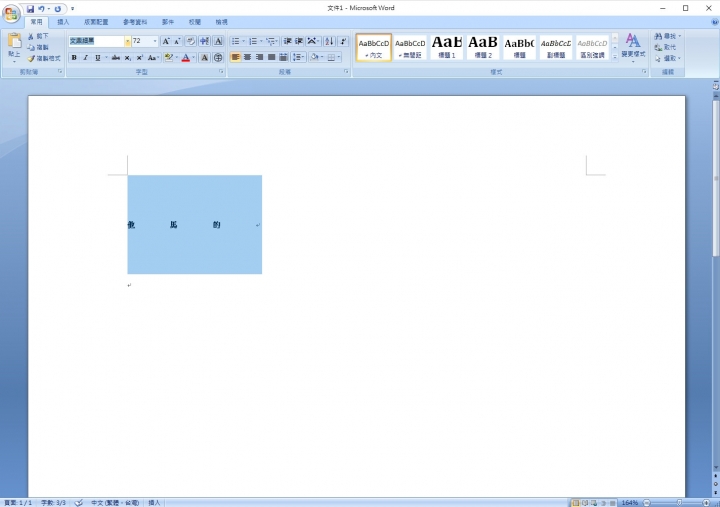Open Change Styles (變更樣式) menu
Image resolution: width=720 pixels, height=507 pixels.
pyautogui.click(x=633, y=47)
